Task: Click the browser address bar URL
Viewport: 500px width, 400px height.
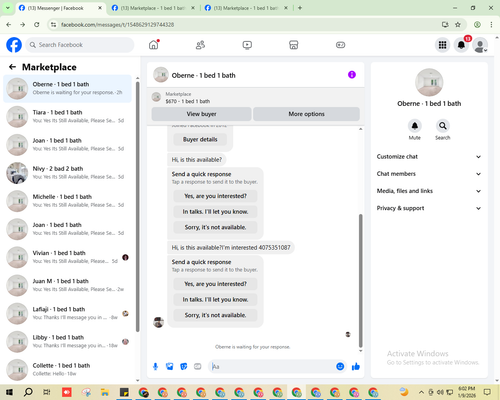Action: (x=117, y=25)
